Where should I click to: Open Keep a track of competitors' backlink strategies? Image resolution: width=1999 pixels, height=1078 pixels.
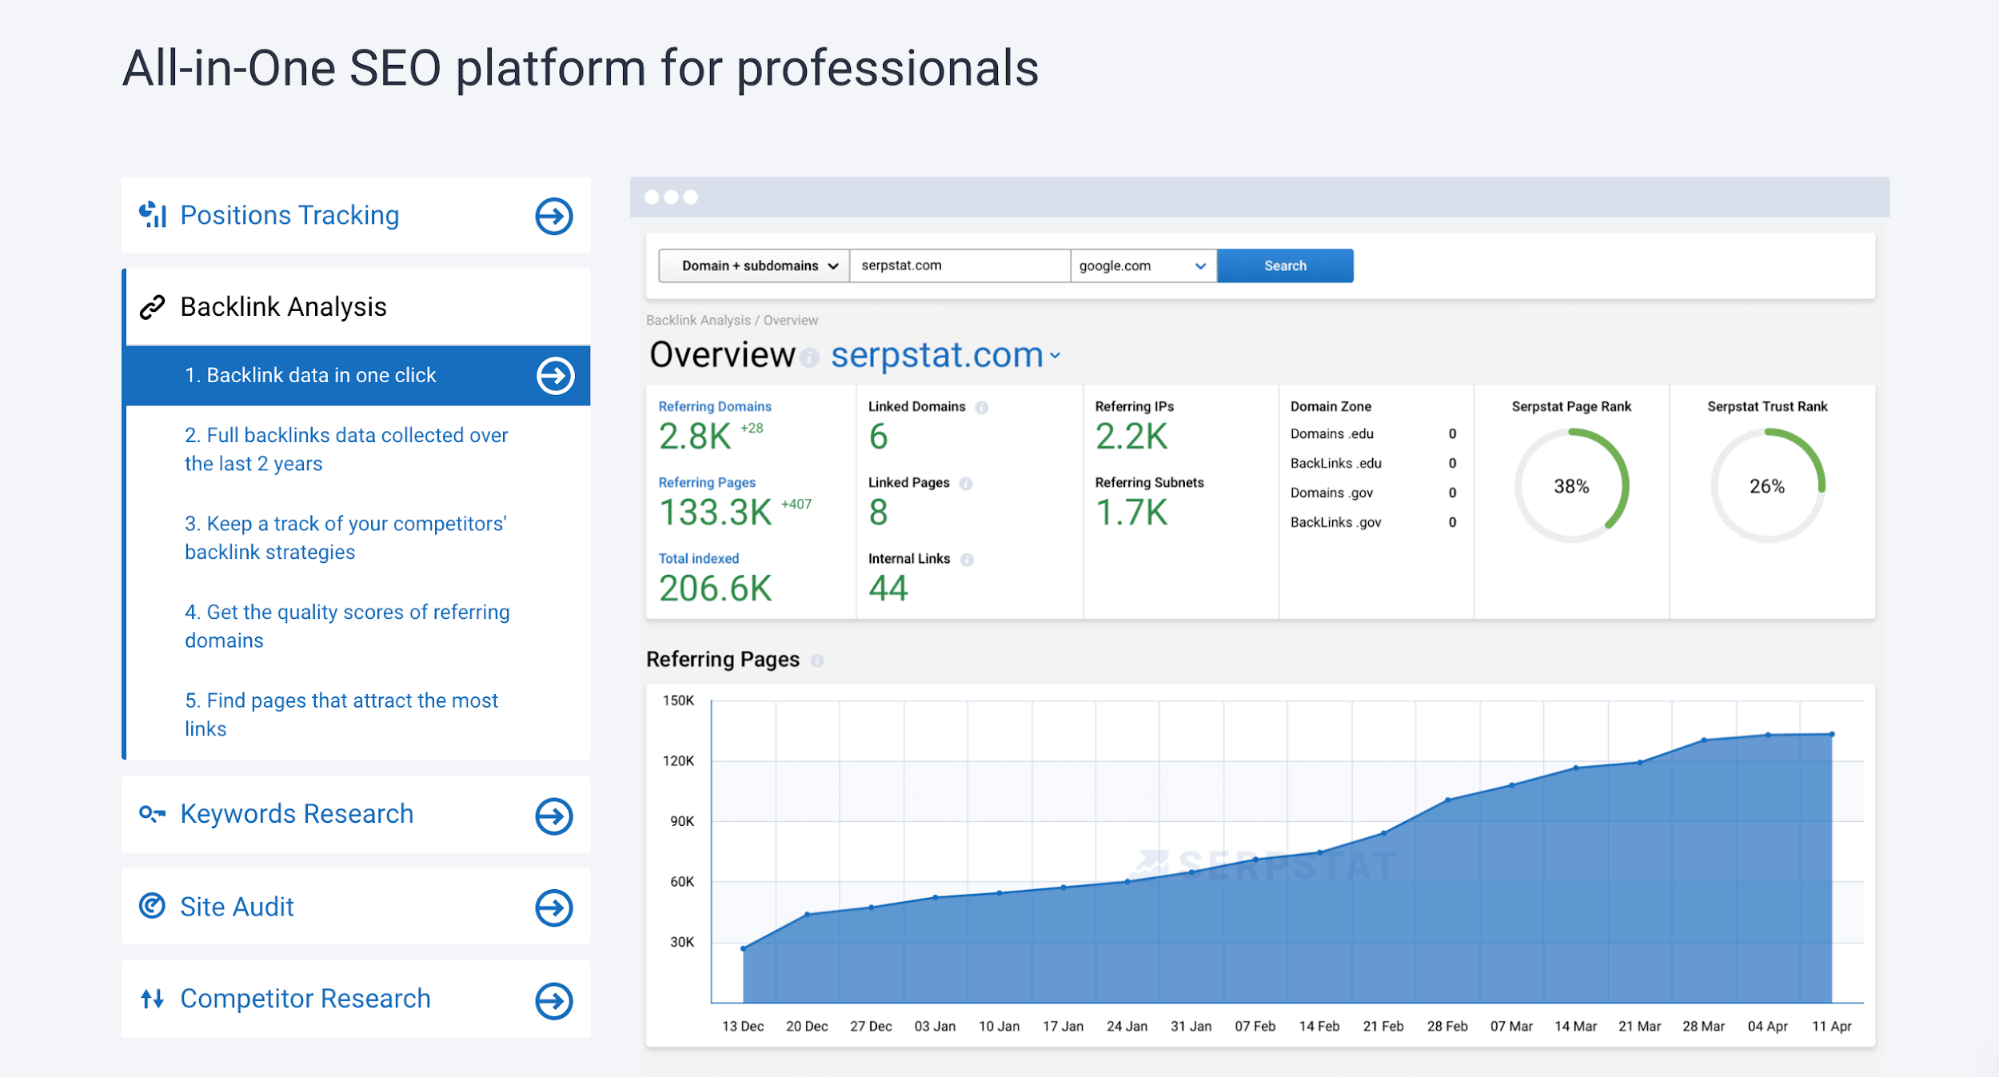(x=346, y=538)
